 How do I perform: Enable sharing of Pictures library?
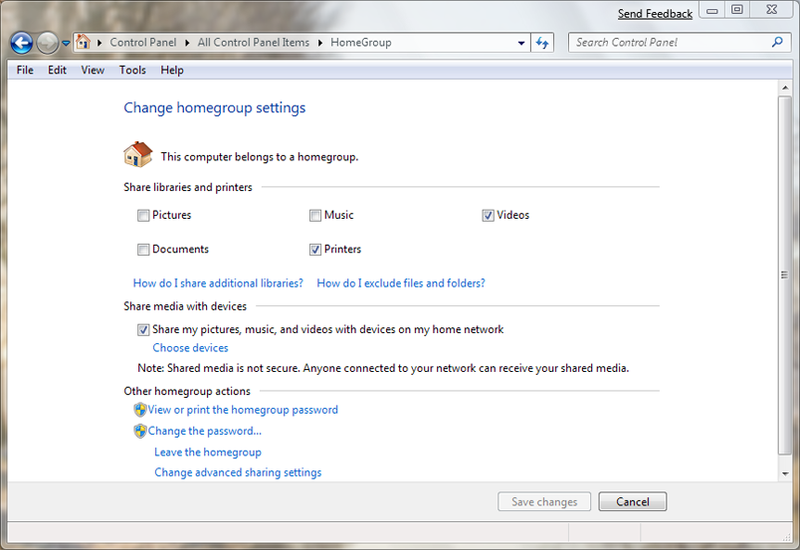[143, 215]
